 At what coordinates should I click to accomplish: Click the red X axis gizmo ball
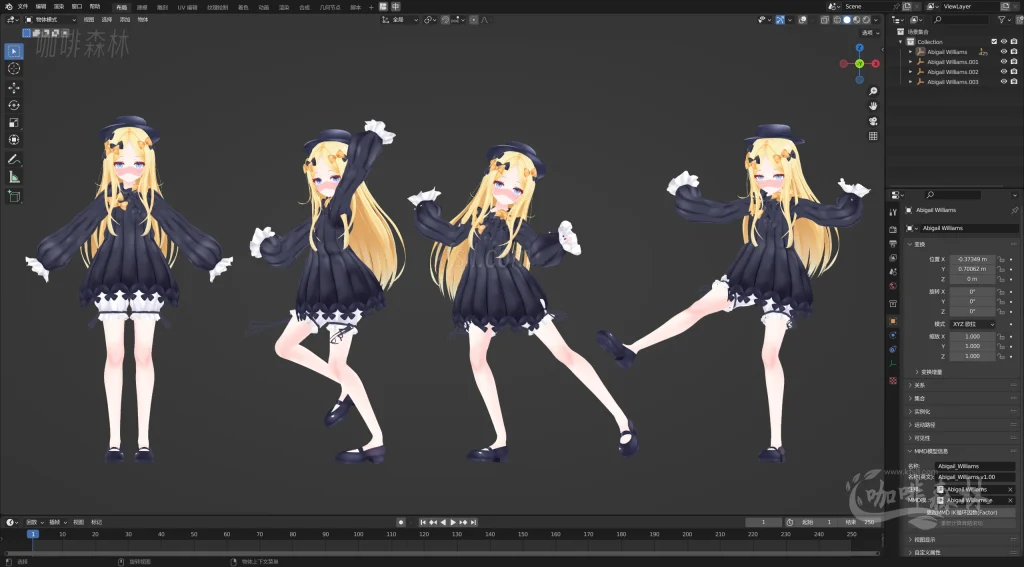coord(875,63)
